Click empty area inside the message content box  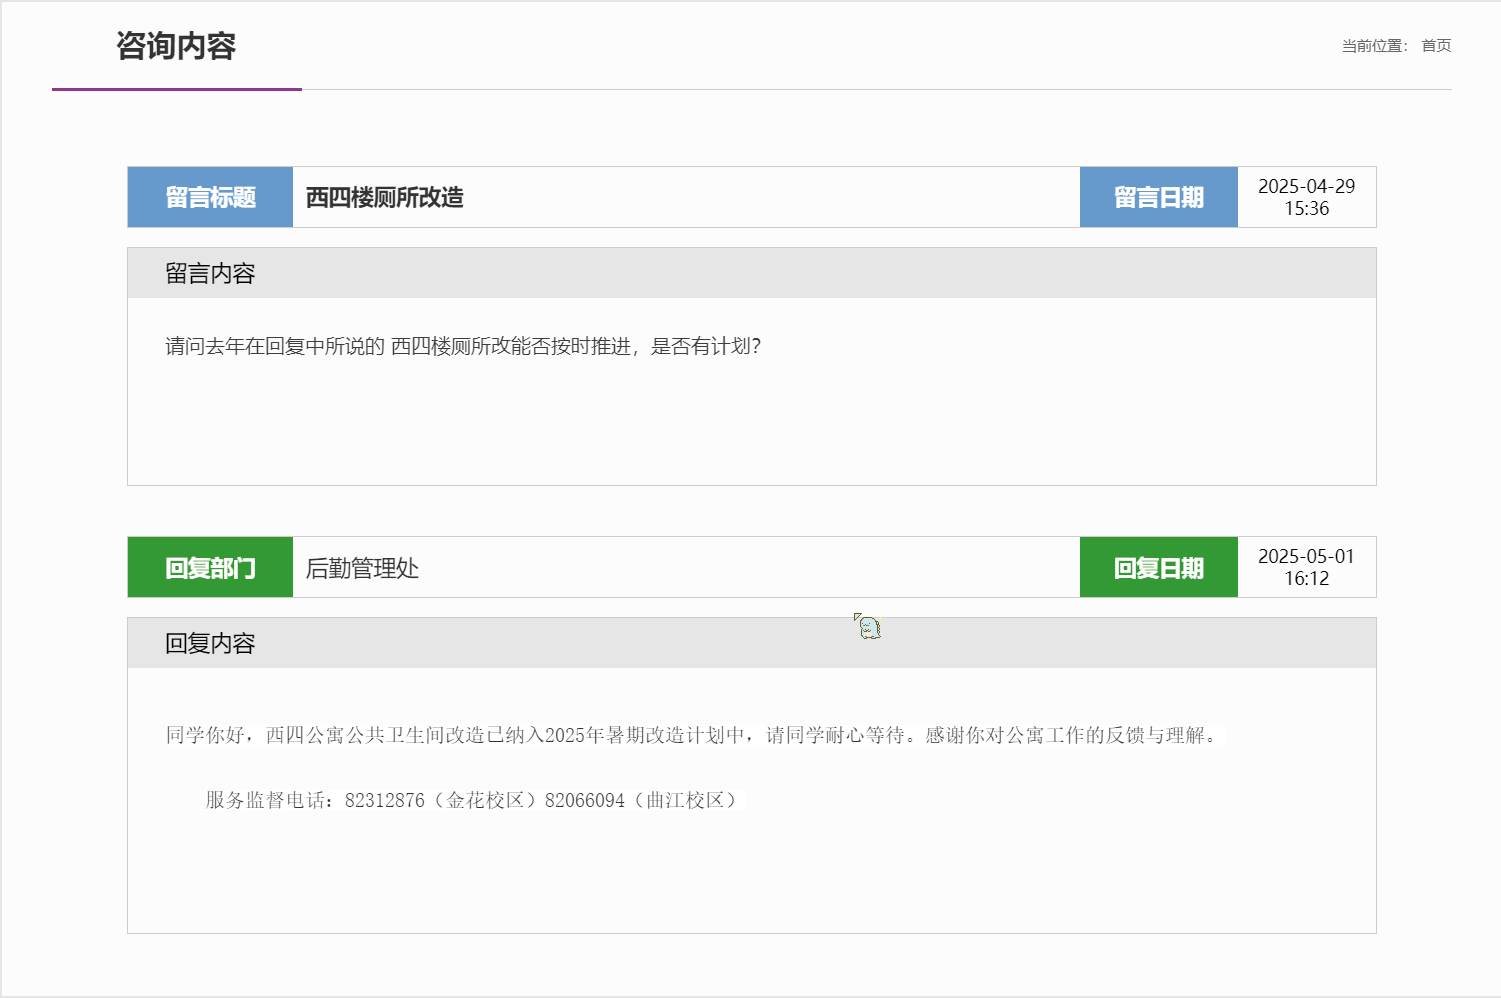752,430
